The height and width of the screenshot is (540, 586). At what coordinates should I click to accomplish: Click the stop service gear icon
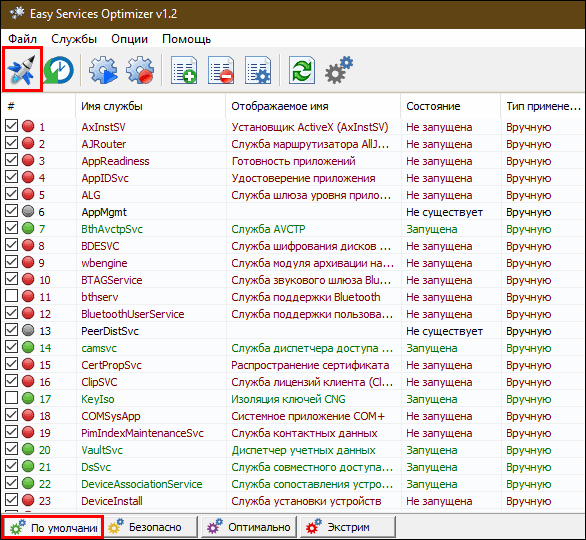point(140,70)
